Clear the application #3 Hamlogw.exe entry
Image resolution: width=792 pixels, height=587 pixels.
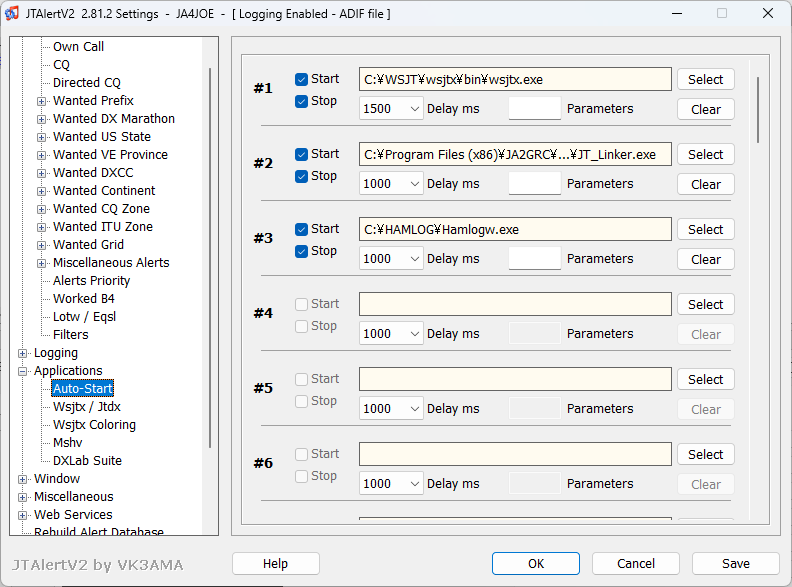click(705, 259)
